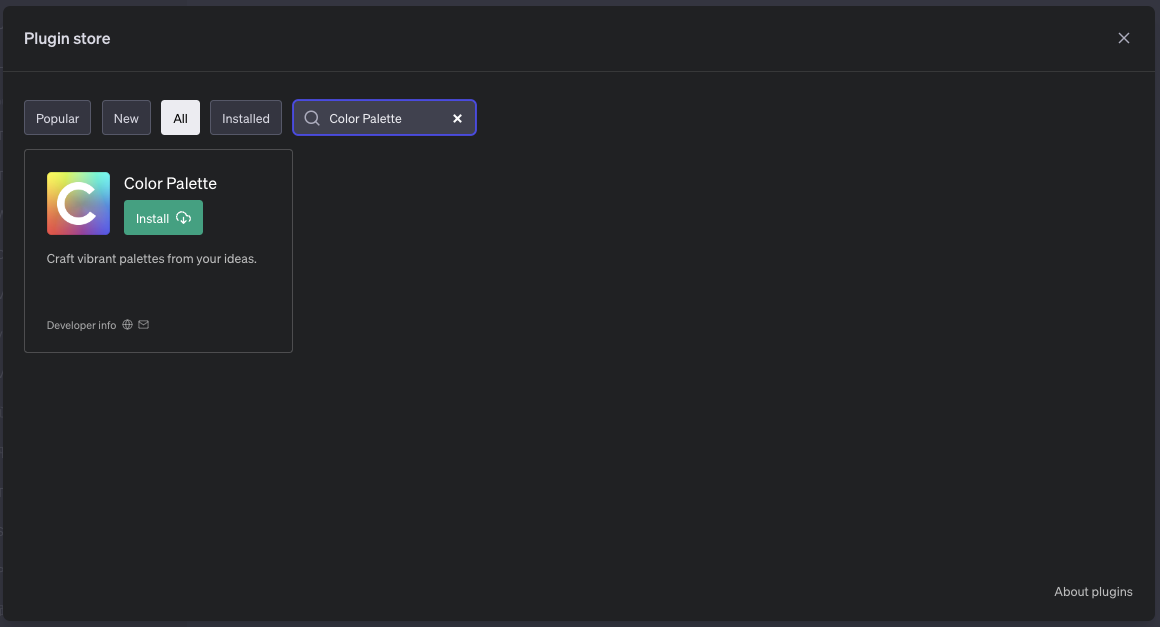Click the developer email envelope icon
This screenshot has width=1160, height=627.
144,325
